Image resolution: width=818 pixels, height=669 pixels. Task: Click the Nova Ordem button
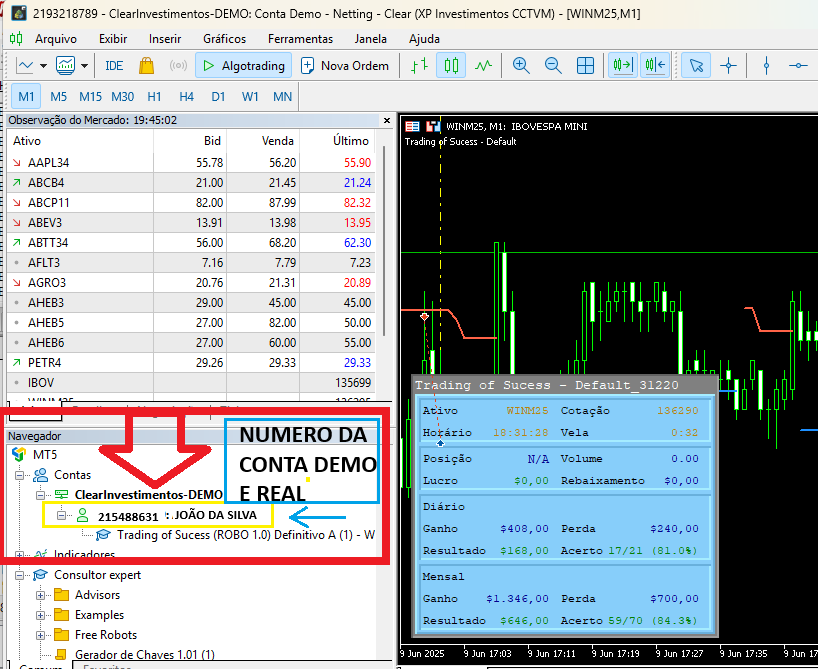point(346,66)
